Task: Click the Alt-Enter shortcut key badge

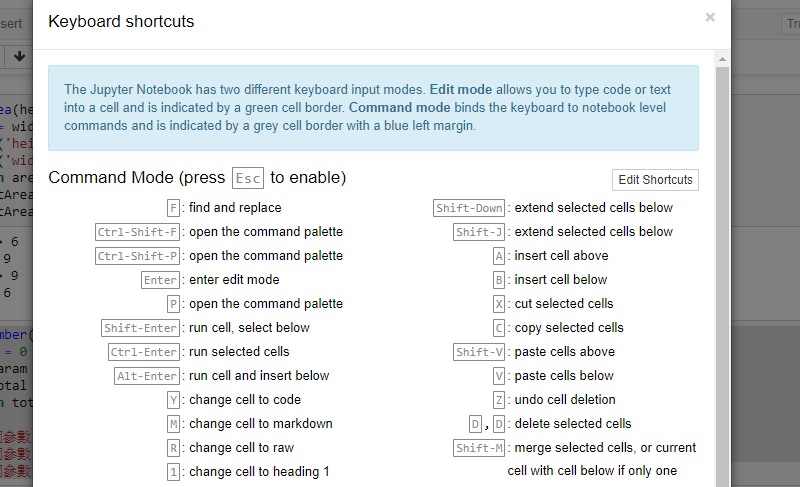Action: (148, 376)
